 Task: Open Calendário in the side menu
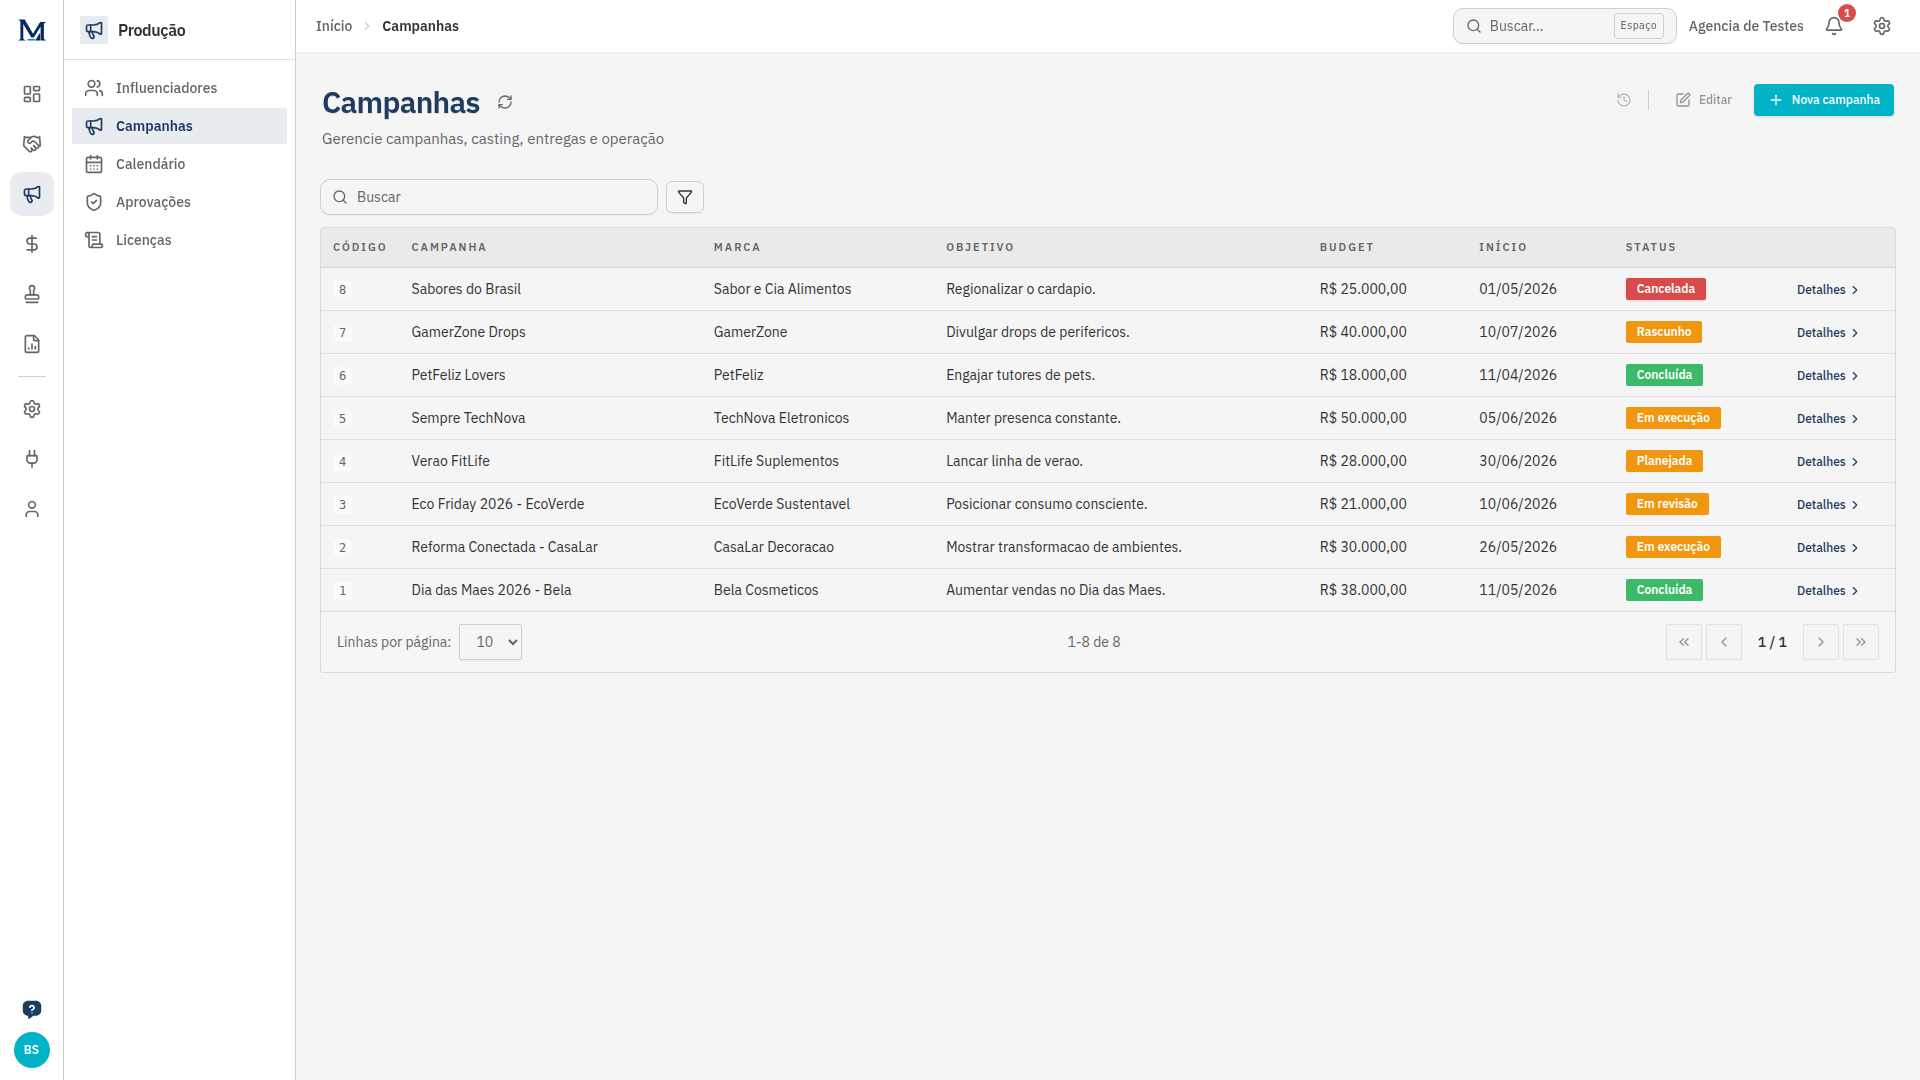click(x=179, y=164)
